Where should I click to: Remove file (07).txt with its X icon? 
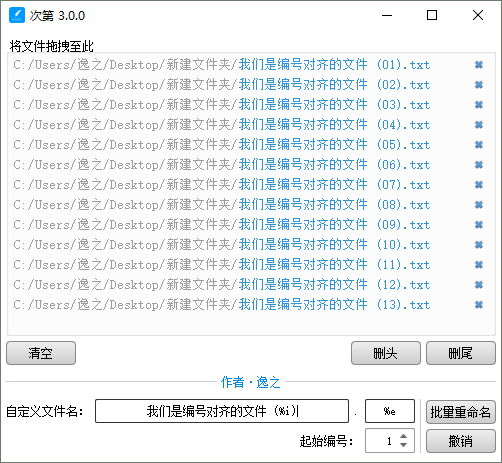479,185
